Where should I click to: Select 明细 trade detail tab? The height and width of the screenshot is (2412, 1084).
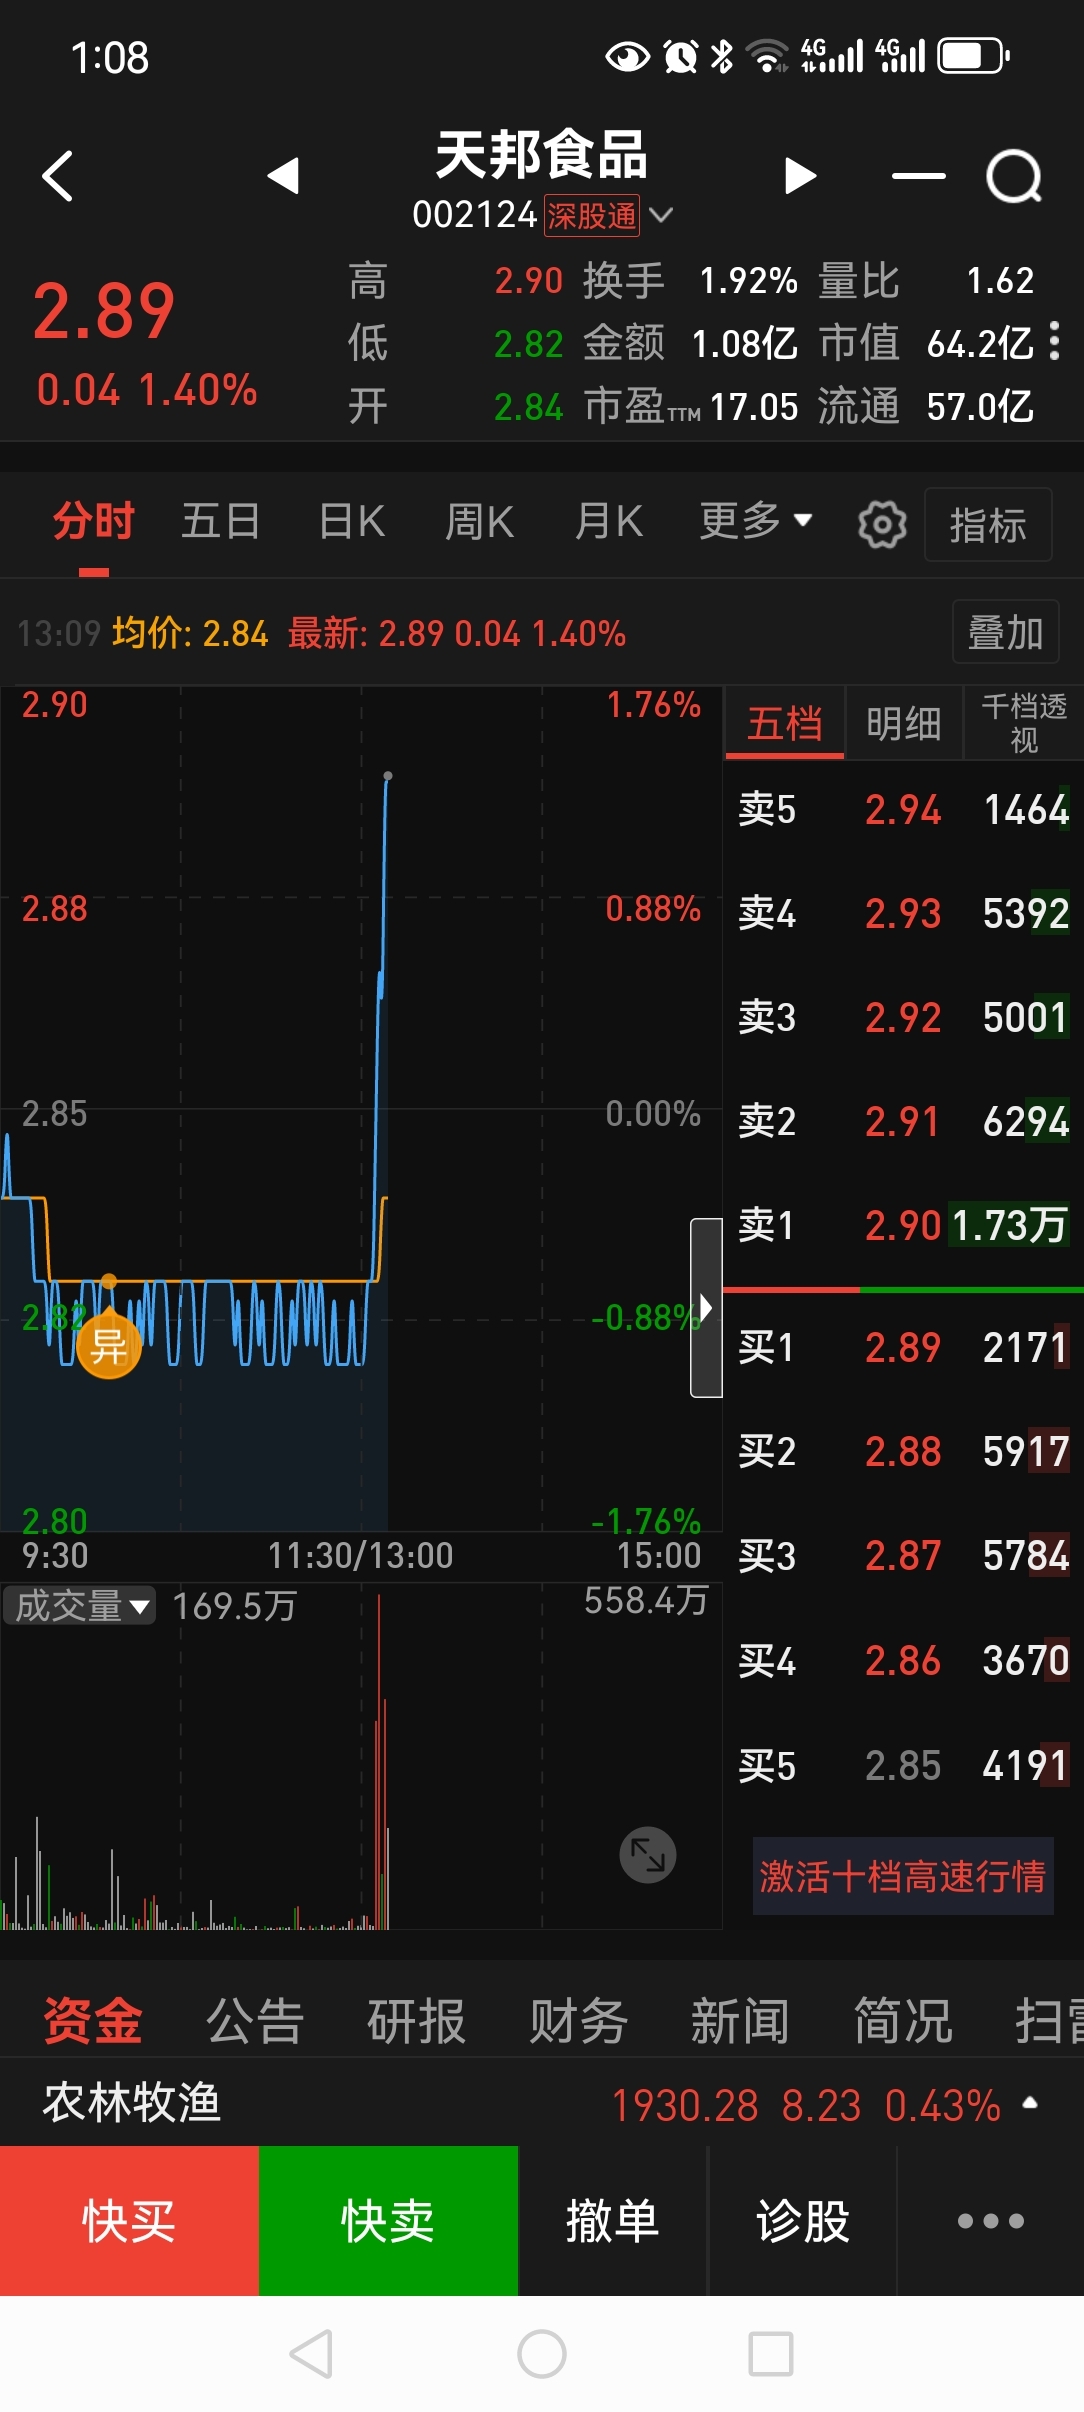click(x=904, y=724)
